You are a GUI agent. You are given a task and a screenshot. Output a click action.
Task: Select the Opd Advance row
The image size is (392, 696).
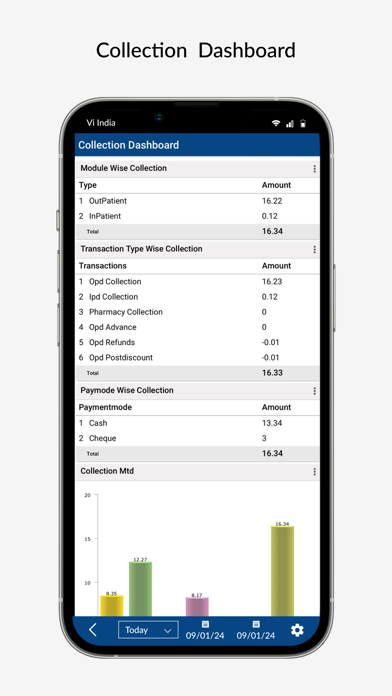pyautogui.click(x=198, y=327)
